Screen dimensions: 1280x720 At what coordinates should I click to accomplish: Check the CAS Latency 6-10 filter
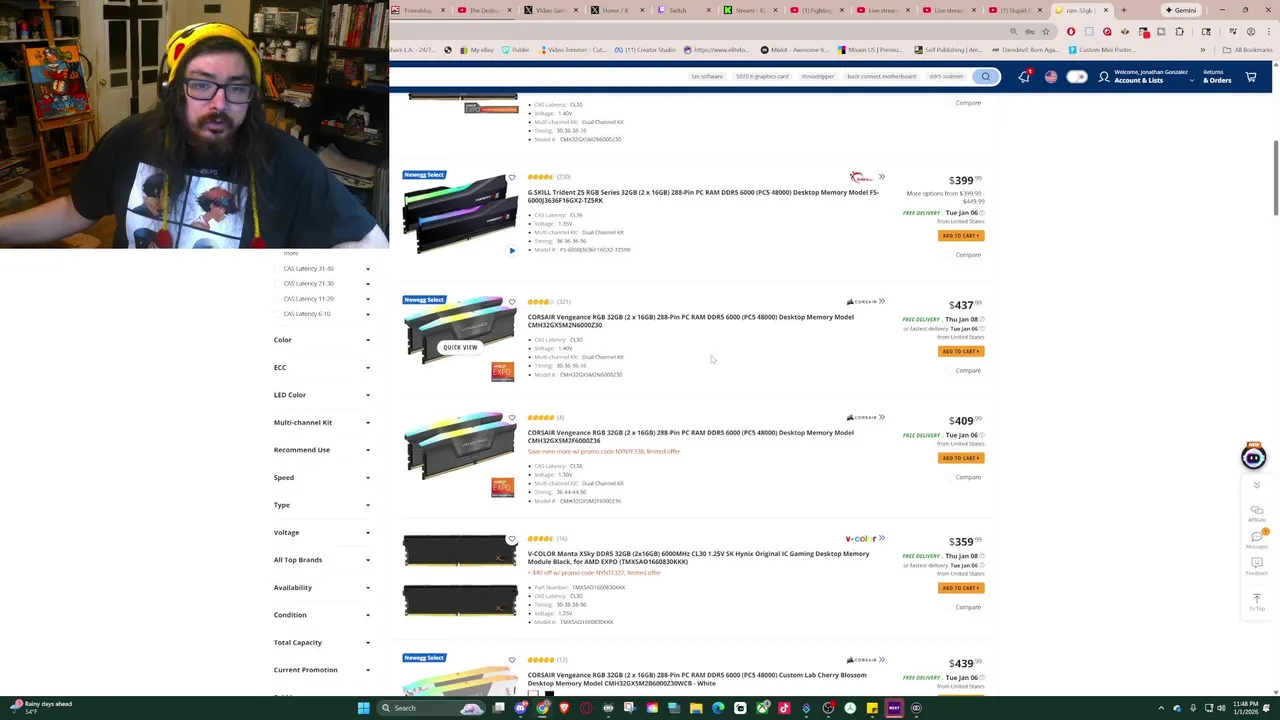pos(277,314)
